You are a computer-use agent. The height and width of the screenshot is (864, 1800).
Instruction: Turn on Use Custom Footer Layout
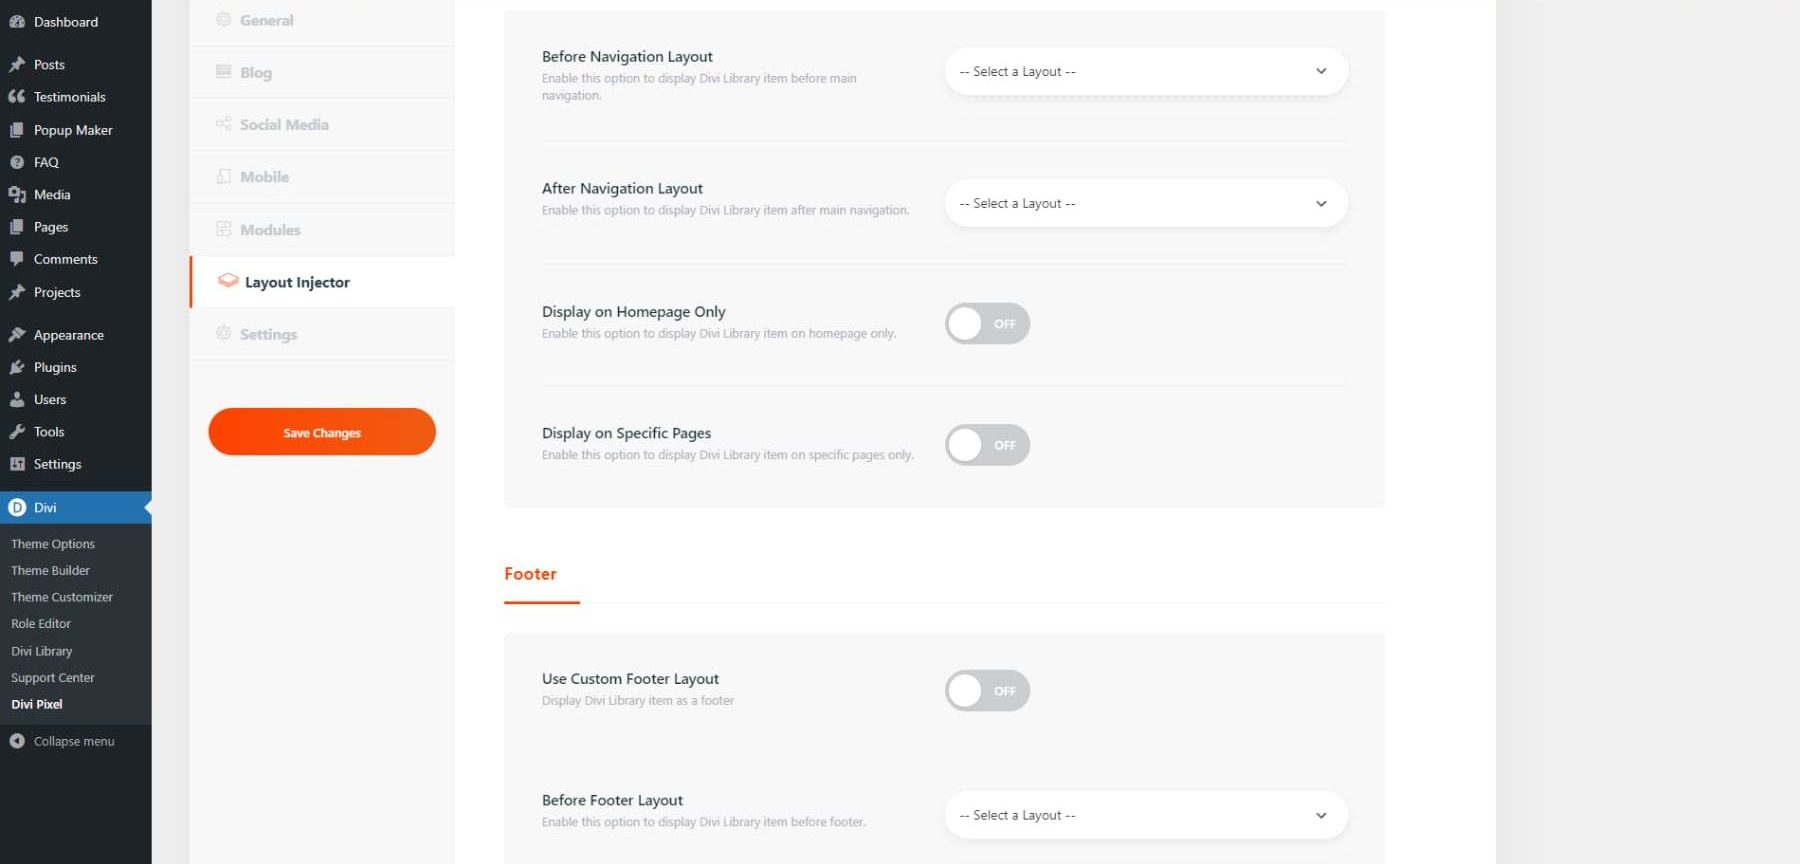tap(987, 690)
